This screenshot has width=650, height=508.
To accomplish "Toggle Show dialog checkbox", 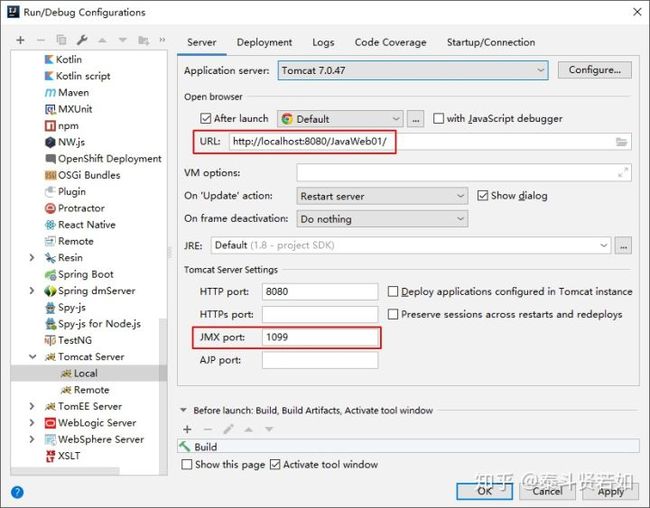I will pyautogui.click(x=483, y=195).
